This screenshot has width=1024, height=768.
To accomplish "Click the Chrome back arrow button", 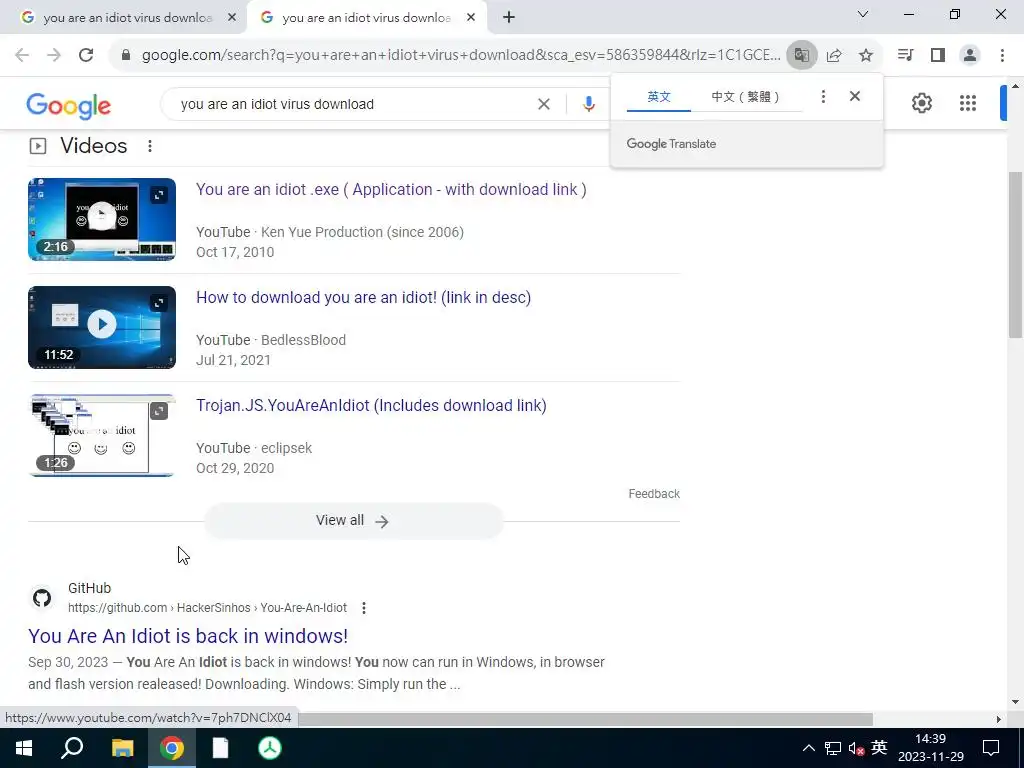I will 22,55.
